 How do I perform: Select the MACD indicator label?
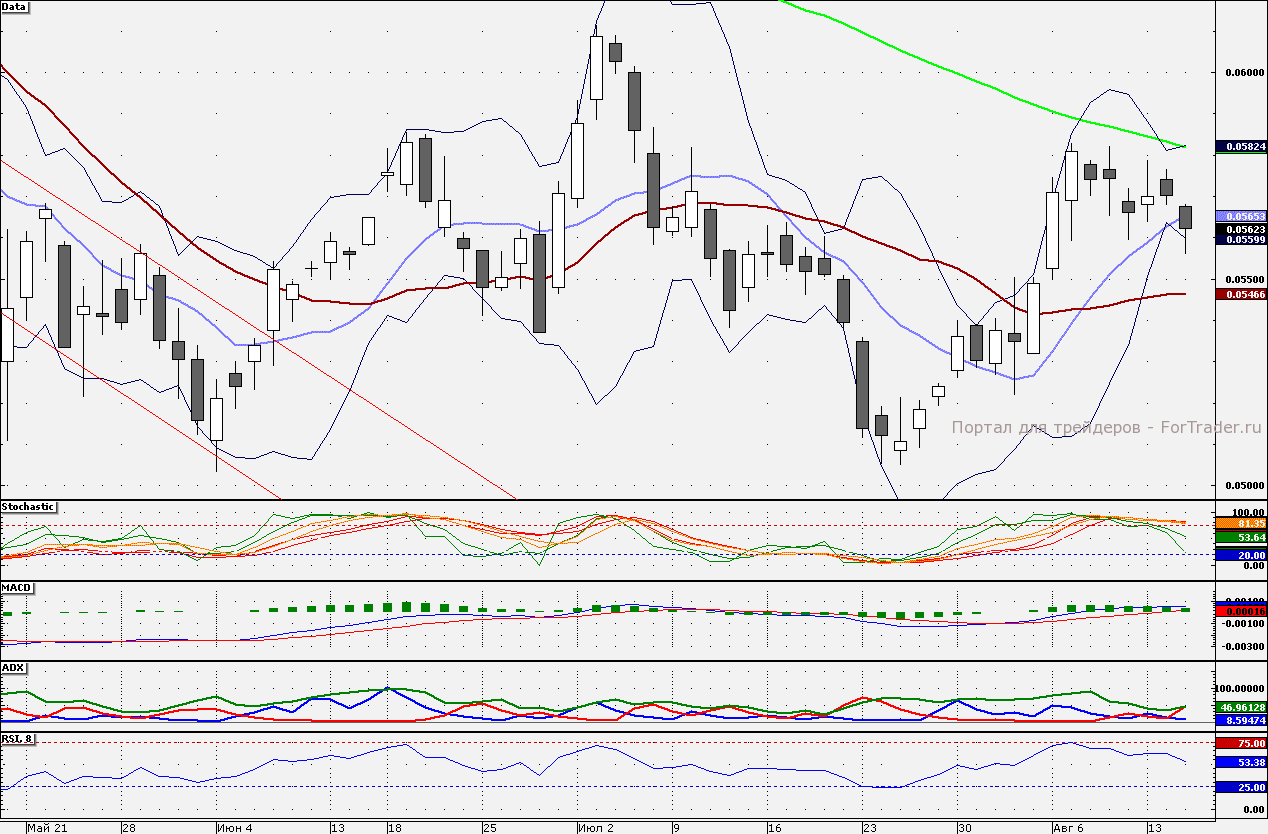[x=16, y=587]
